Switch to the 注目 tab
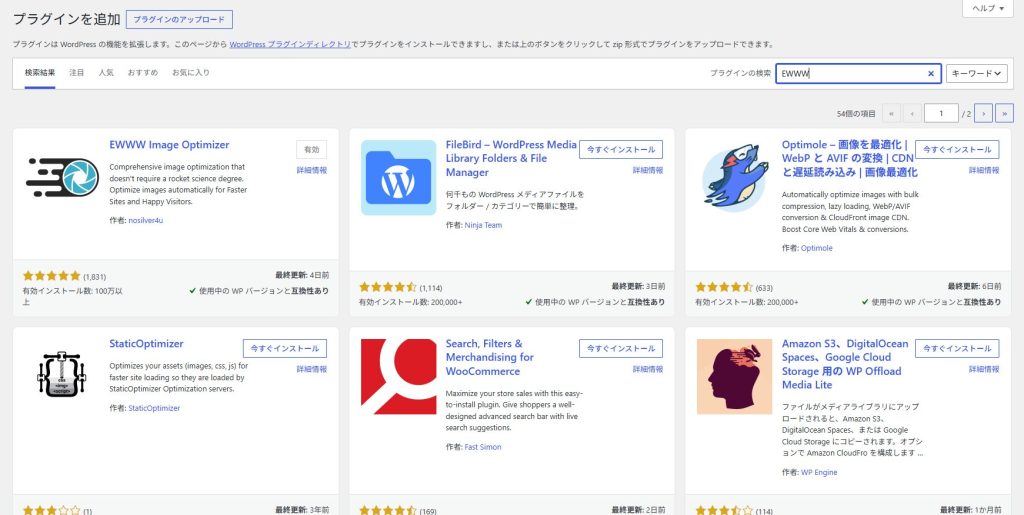The width and height of the screenshot is (1024, 515). pos(76,73)
